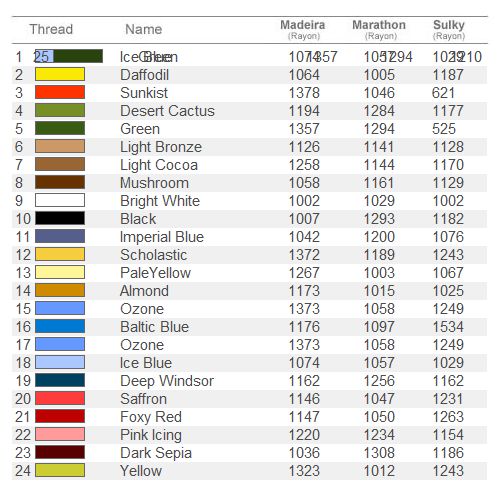Click Madeira value 1323 for Yellow
500x492 pixels.
click(304, 471)
